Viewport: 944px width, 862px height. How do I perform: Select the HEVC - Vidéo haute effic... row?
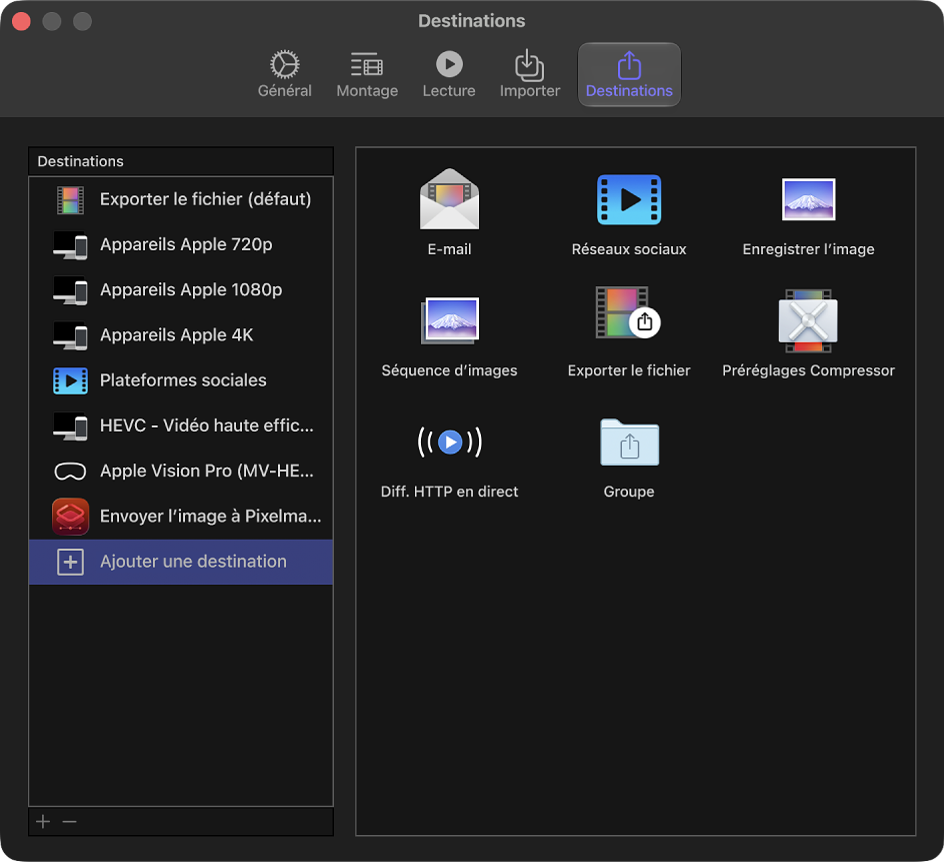(181, 426)
